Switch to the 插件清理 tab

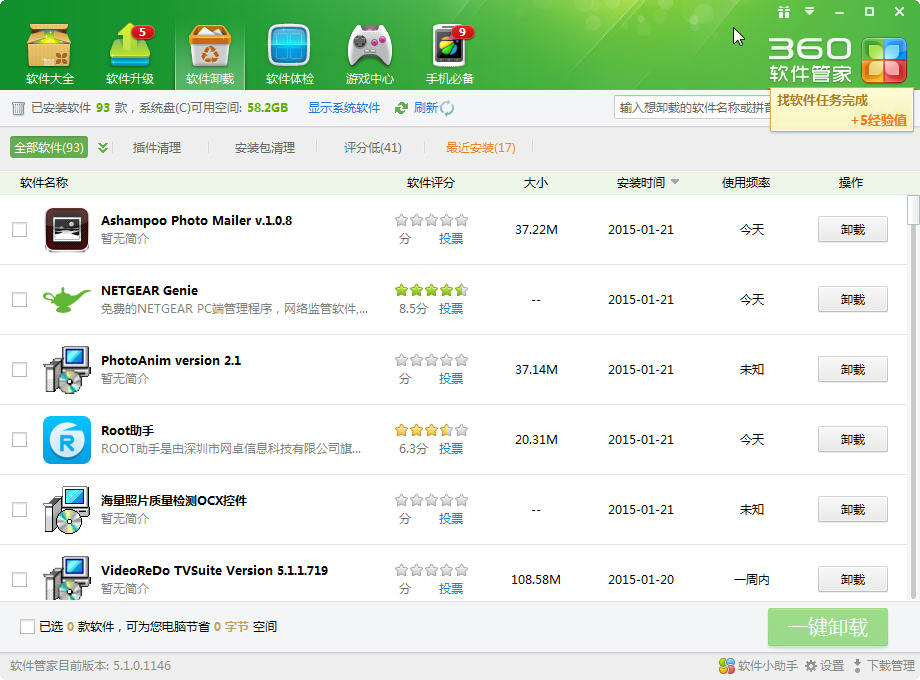point(157,148)
